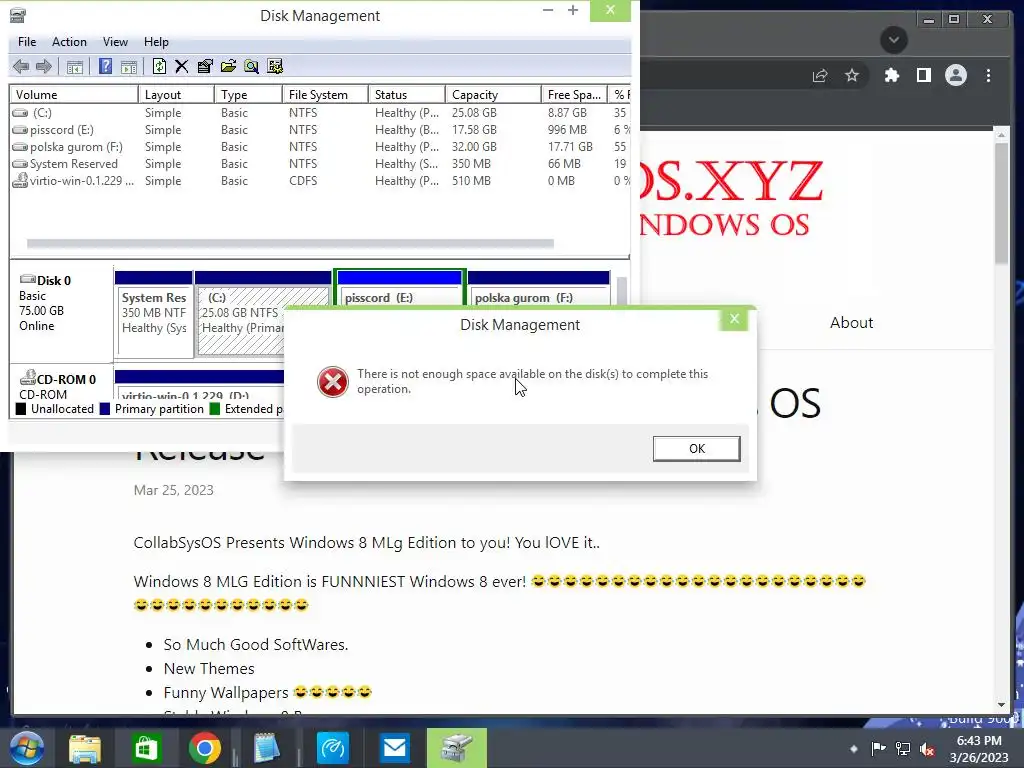Open the speedometer app in the taskbar
This screenshot has width=1024, height=768.
332,748
